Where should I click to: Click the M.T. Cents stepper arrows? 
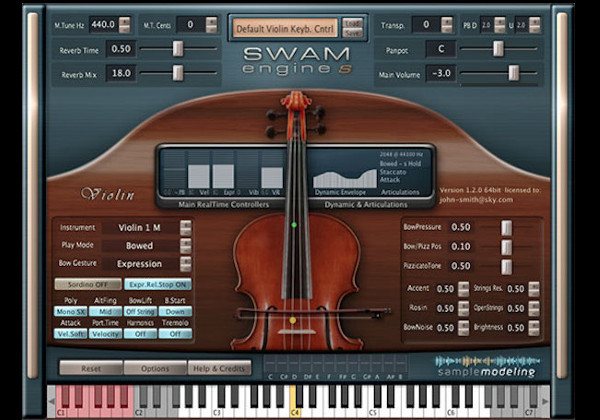tap(211, 24)
